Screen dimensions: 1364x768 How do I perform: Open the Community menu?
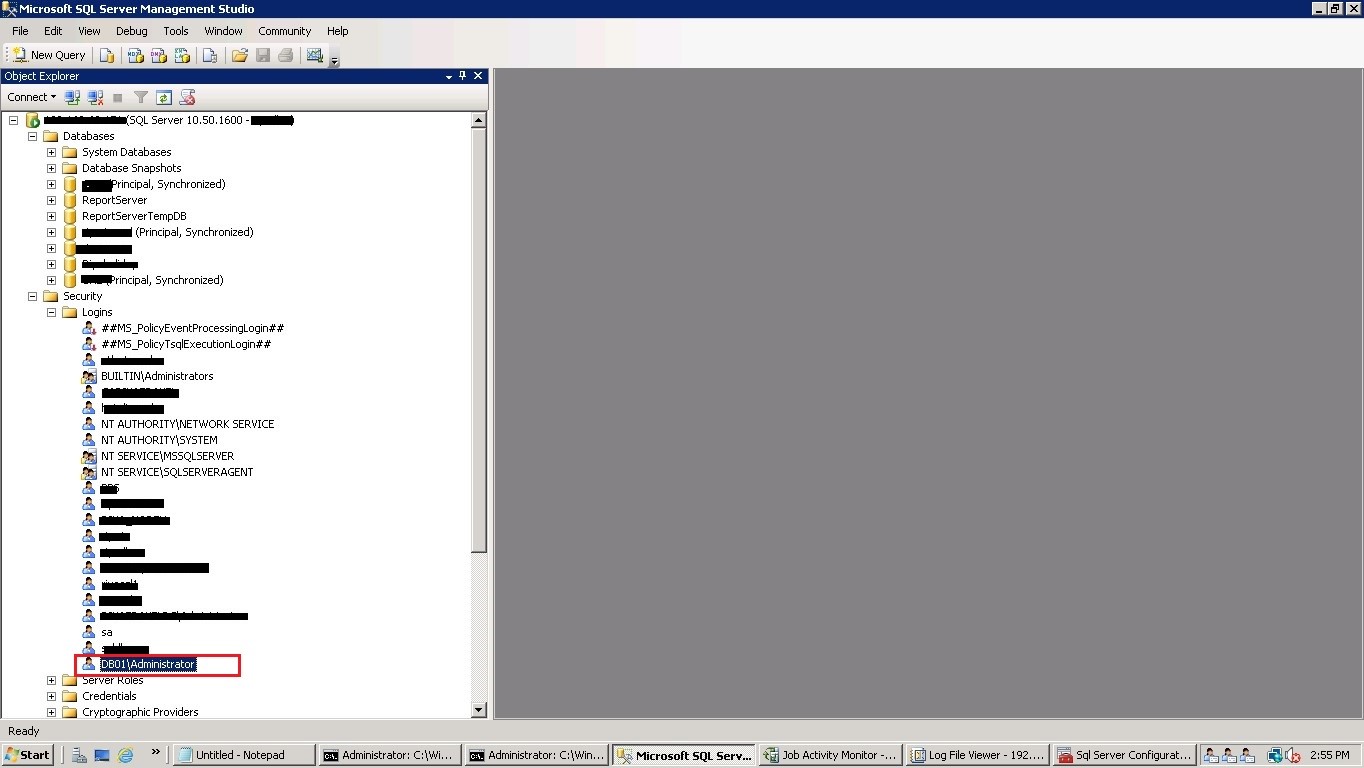point(285,31)
